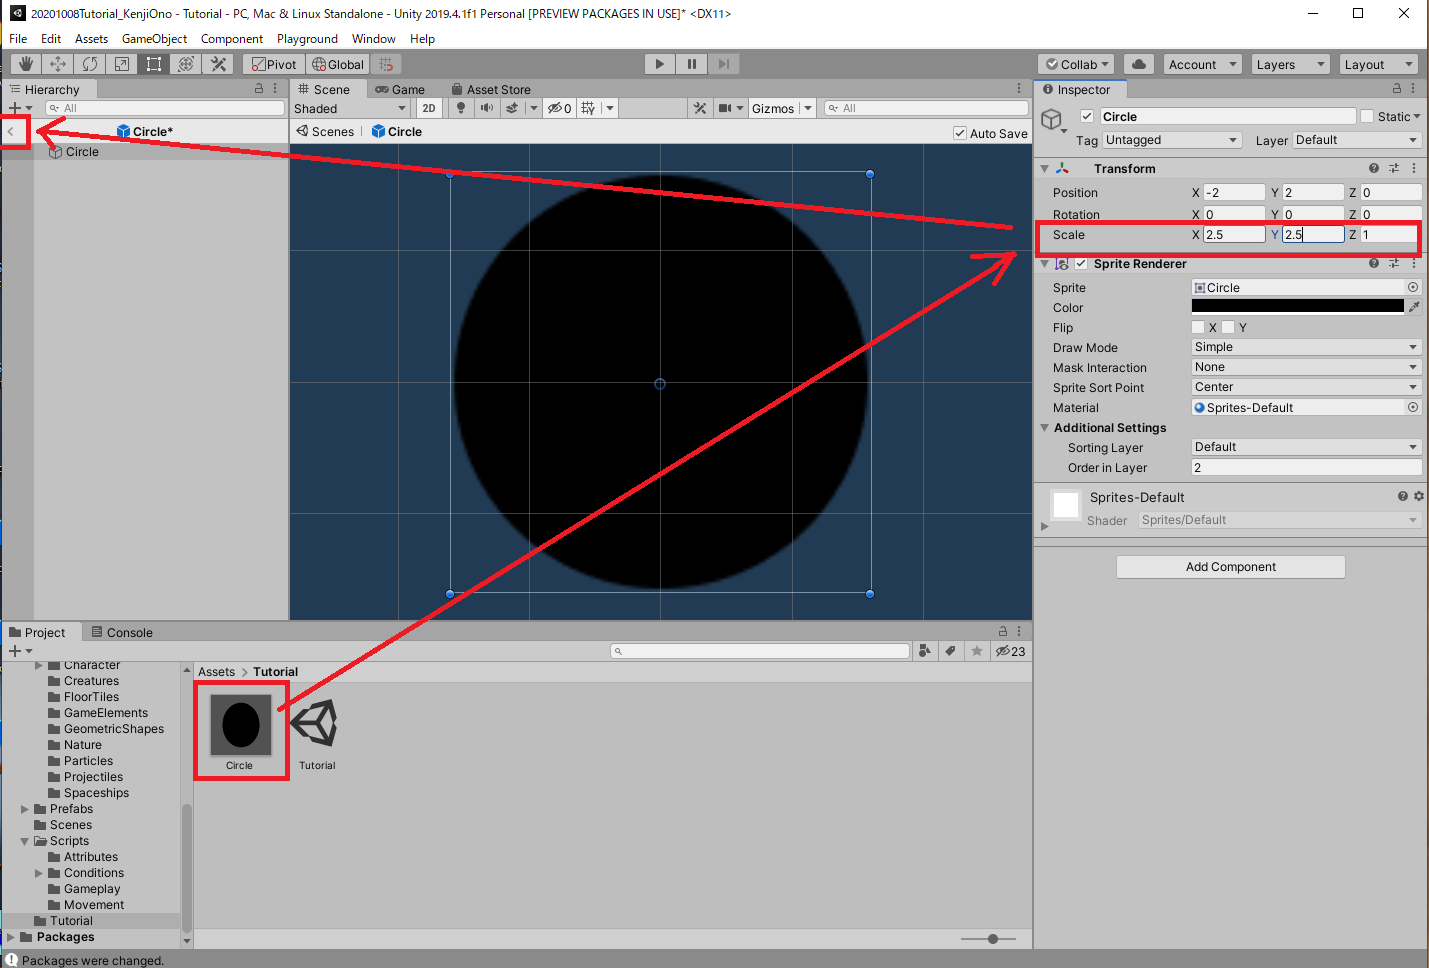1429x968 pixels.
Task: Open the Component menu
Action: click(x=232, y=39)
